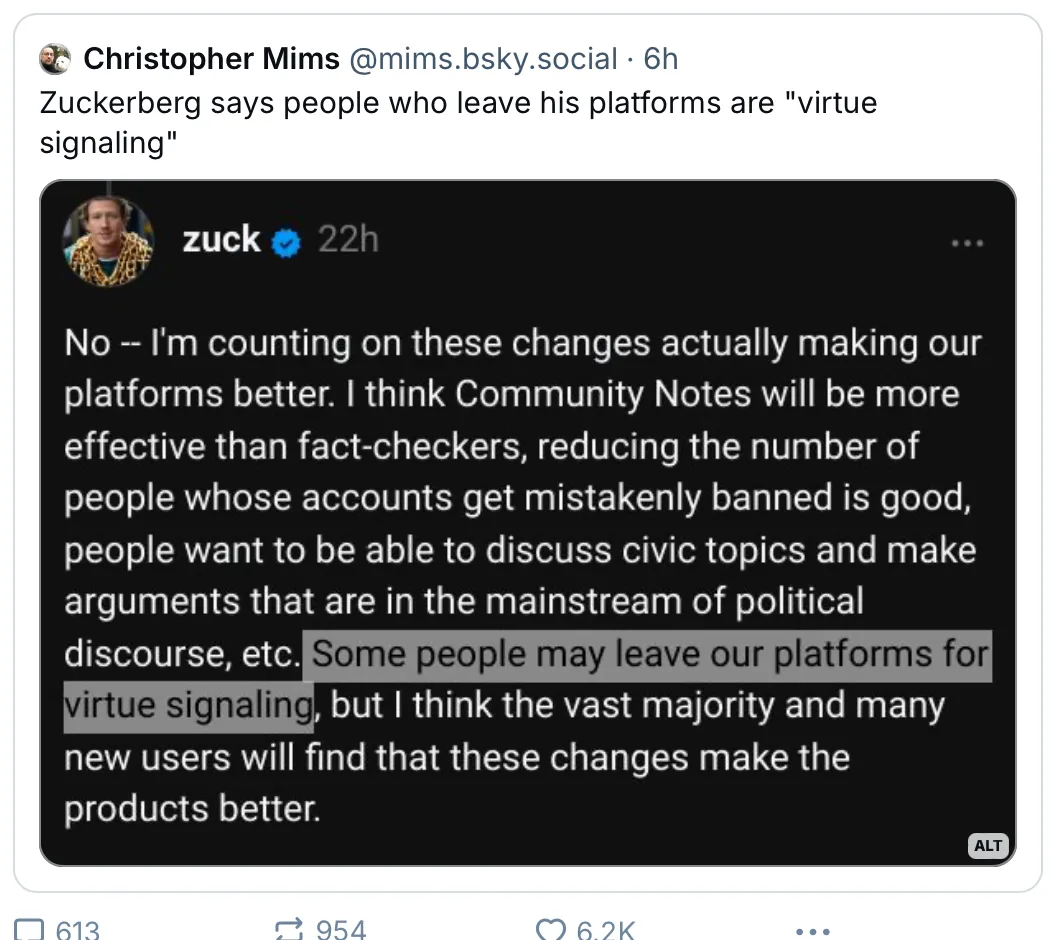Click the 954 repost count
Viewport: 1064px width, 940px height.
click(x=341, y=930)
